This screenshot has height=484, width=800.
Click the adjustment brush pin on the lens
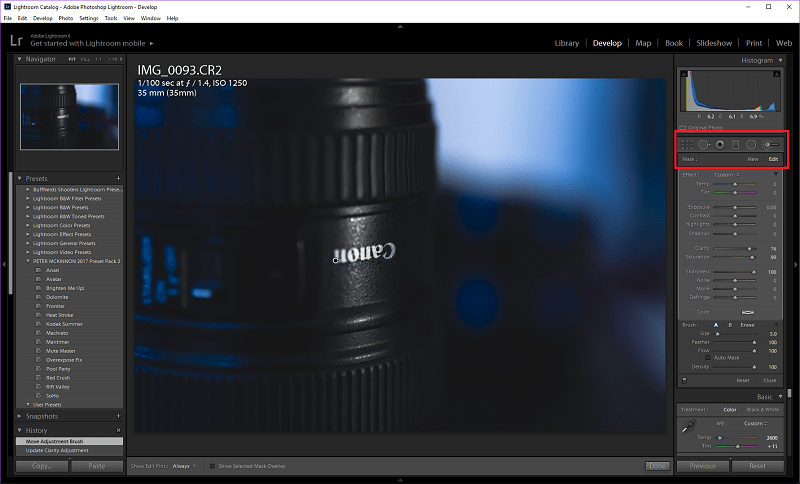pos(335,261)
